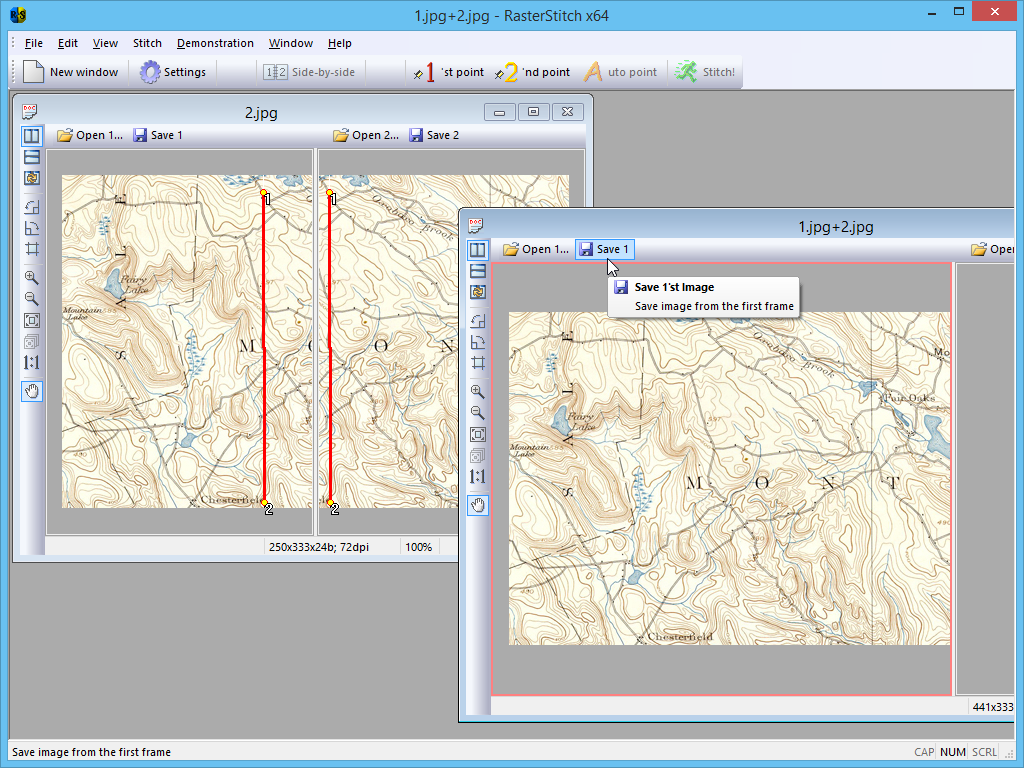The width and height of the screenshot is (1024, 768).
Task: Click the yellow point 2 marker on the left map
Action: (x=264, y=504)
